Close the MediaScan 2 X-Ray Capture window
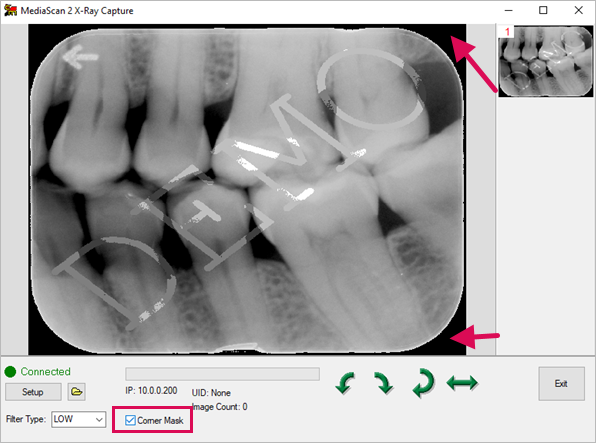This screenshot has height=443, width=596. (x=579, y=10)
